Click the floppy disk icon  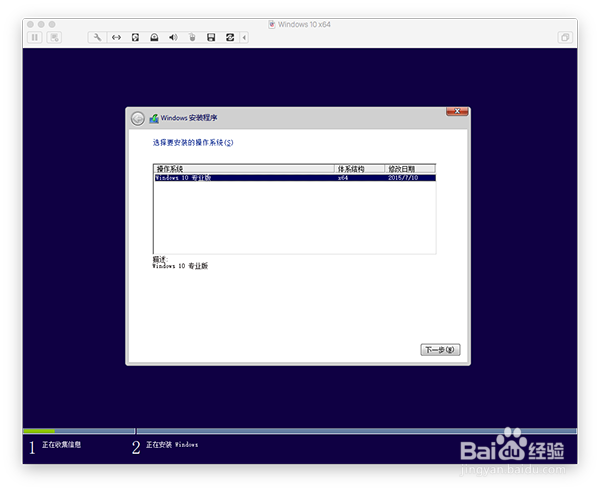pos(211,37)
